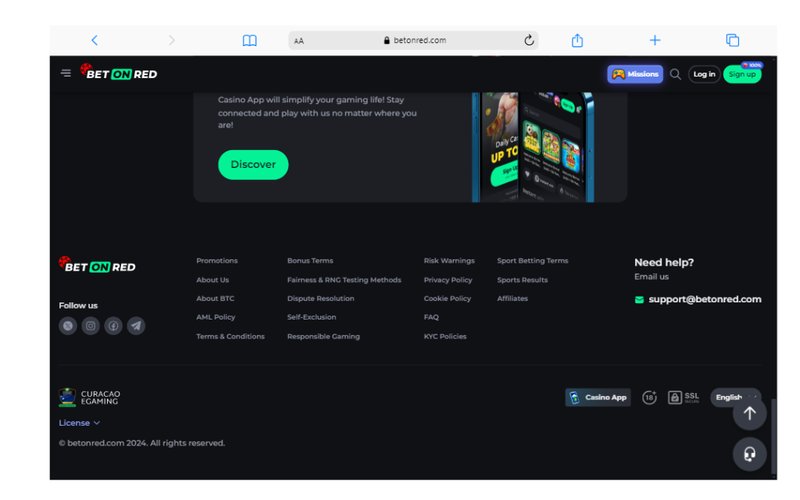Expand the License dropdown

[79, 423]
